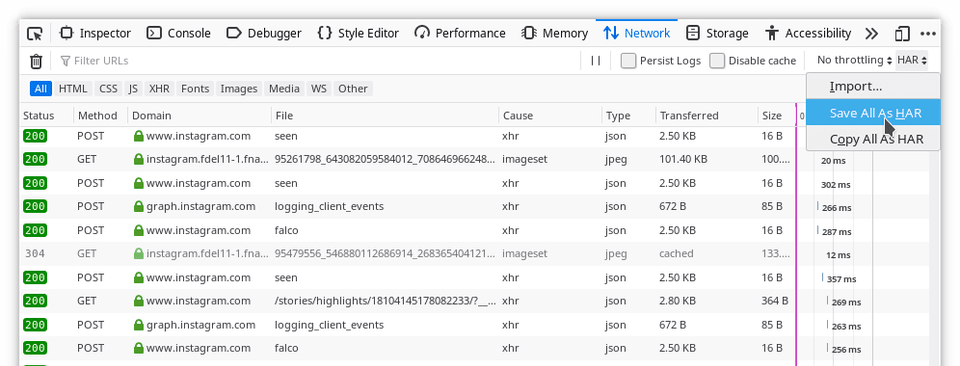Clear network log with trash icon
The width and height of the screenshot is (960, 366).
[x=36, y=61]
